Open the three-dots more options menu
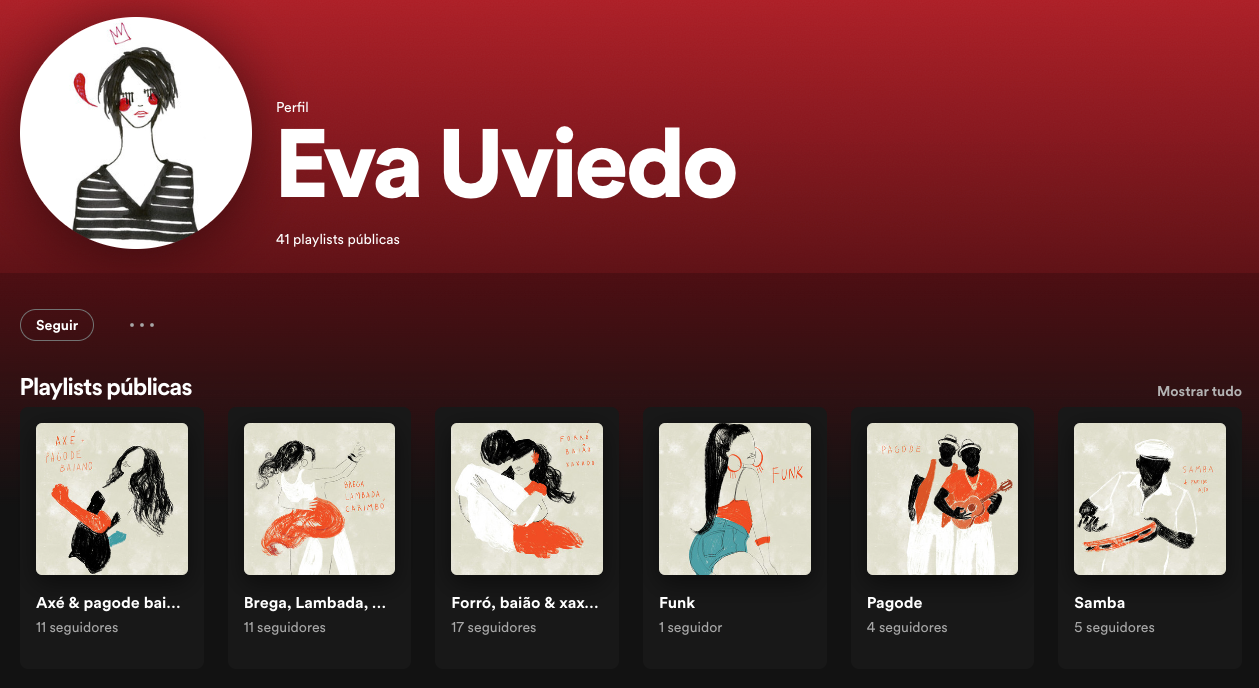Viewport: 1259px width, 688px height. pyautogui.click(x=142, y=325)
